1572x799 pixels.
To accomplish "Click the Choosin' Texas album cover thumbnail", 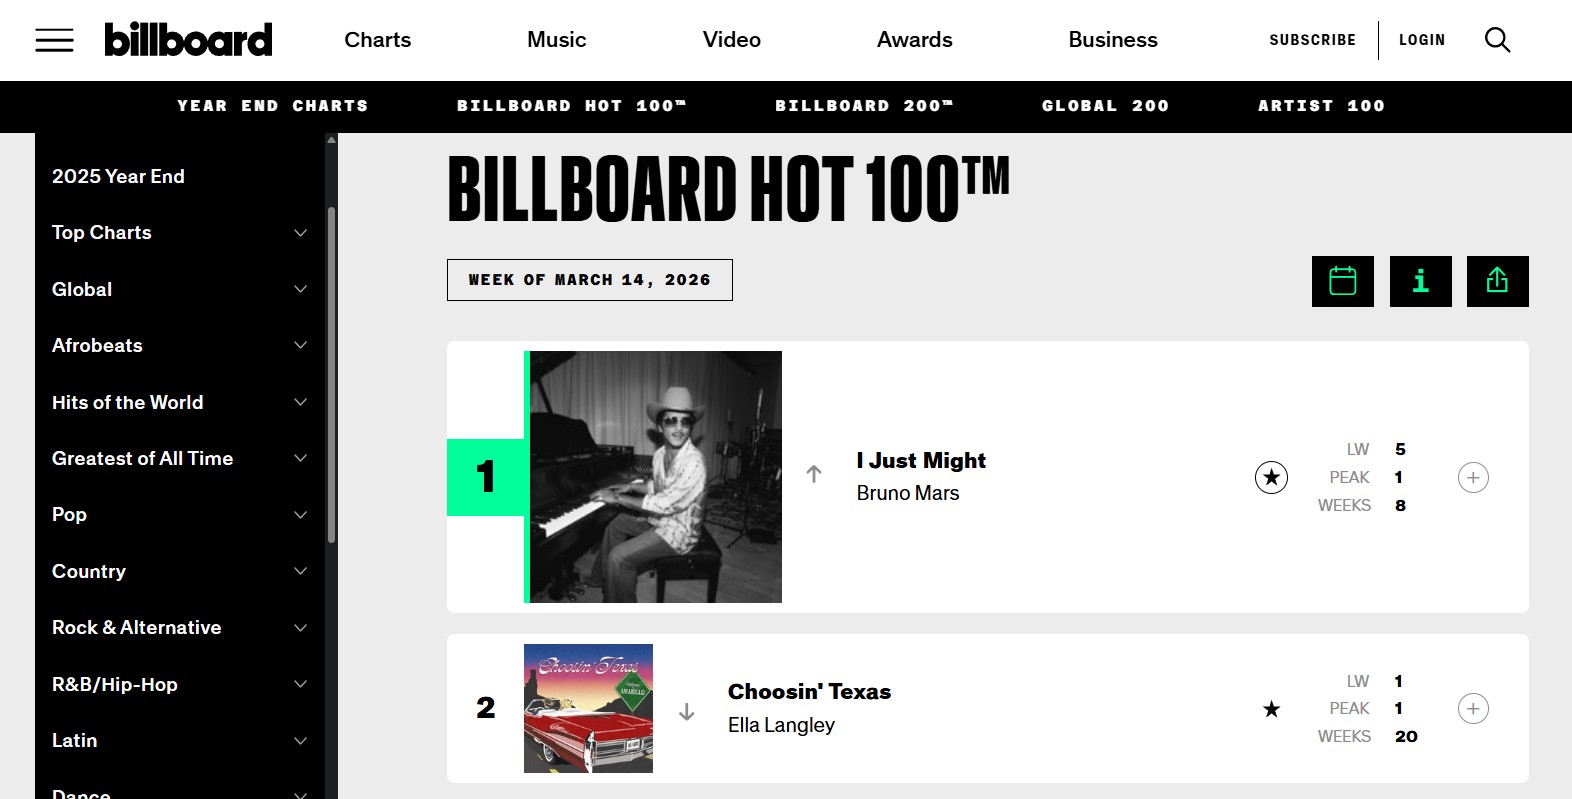I will (x=588, y=708).
